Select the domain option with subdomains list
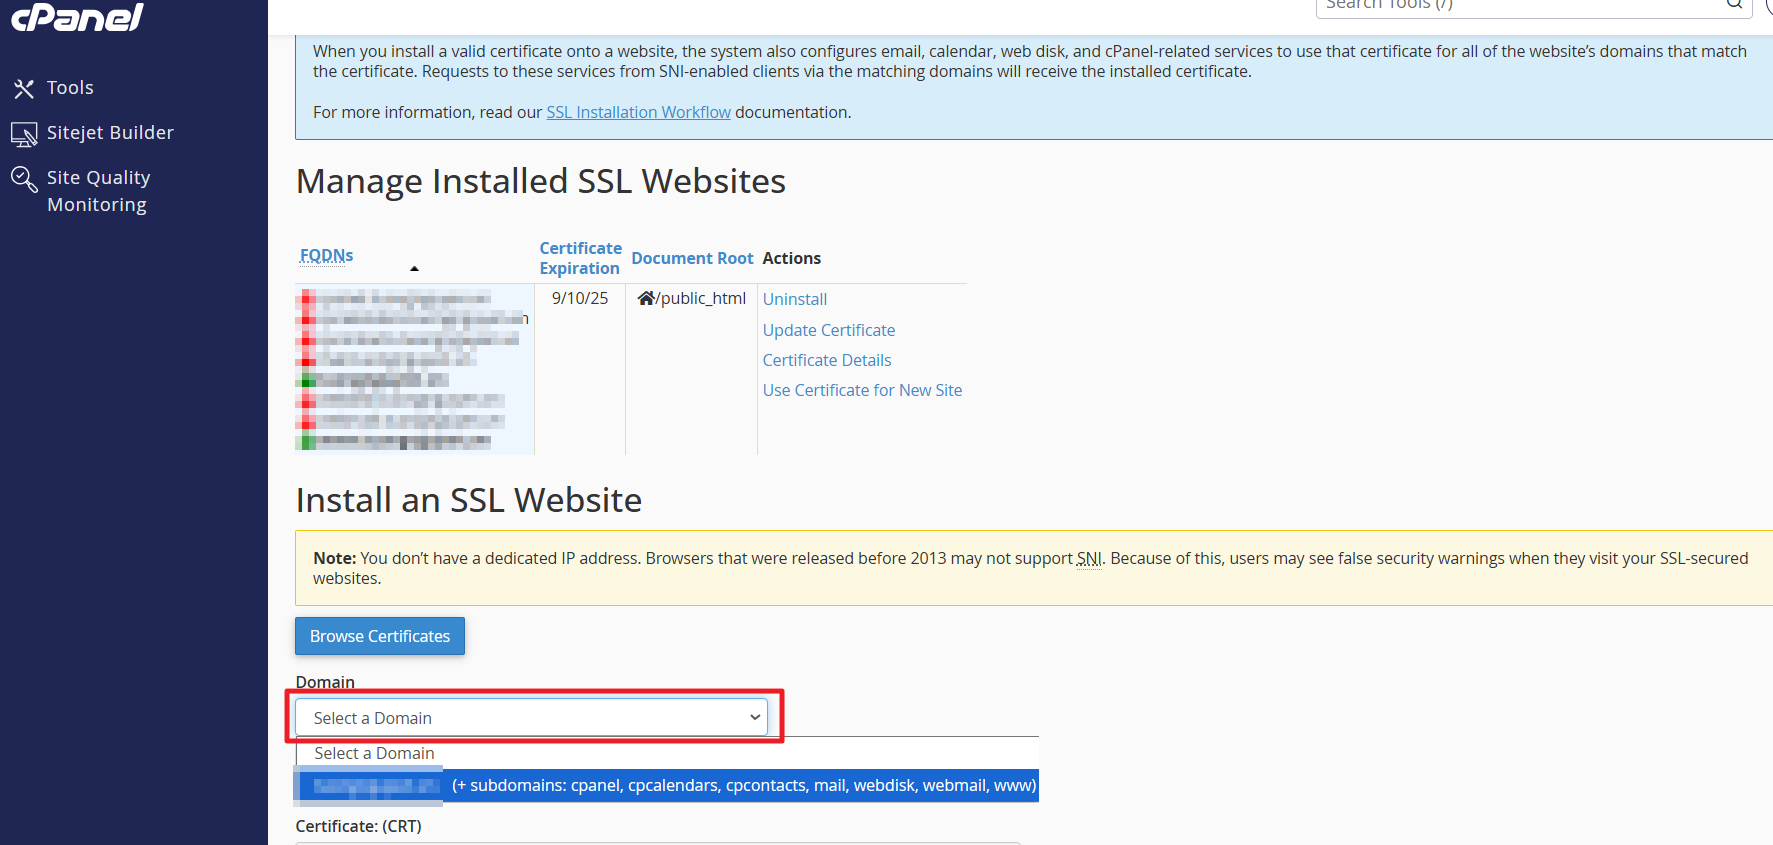 point(667,786)
